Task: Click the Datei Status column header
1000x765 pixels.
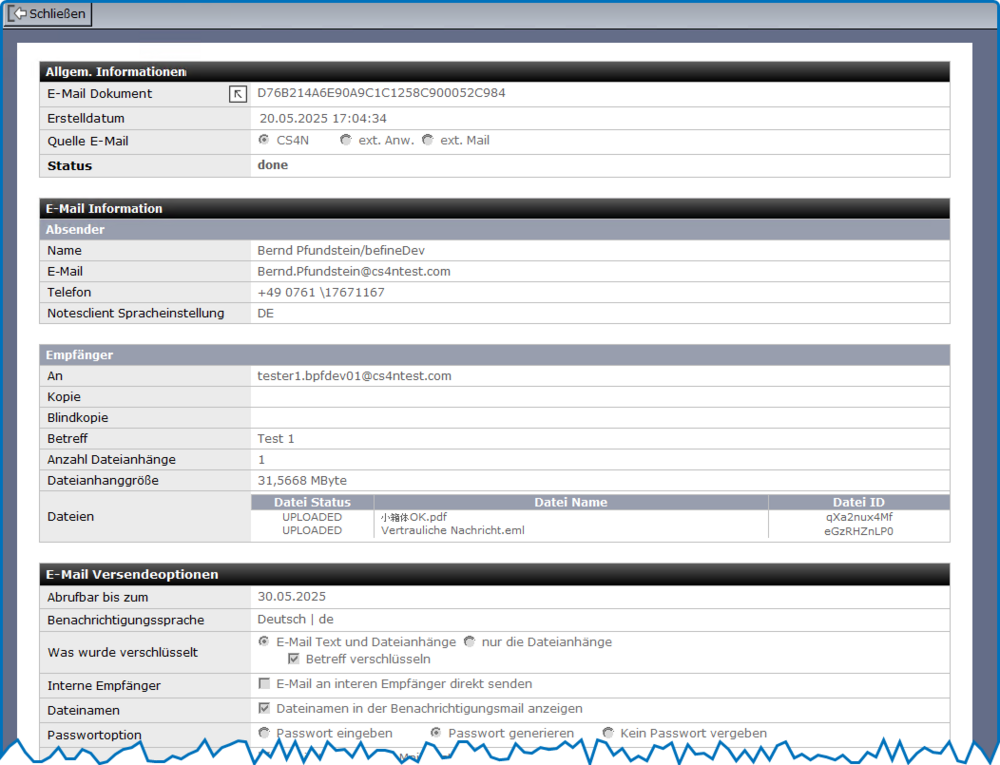Action: pos(312,502)
